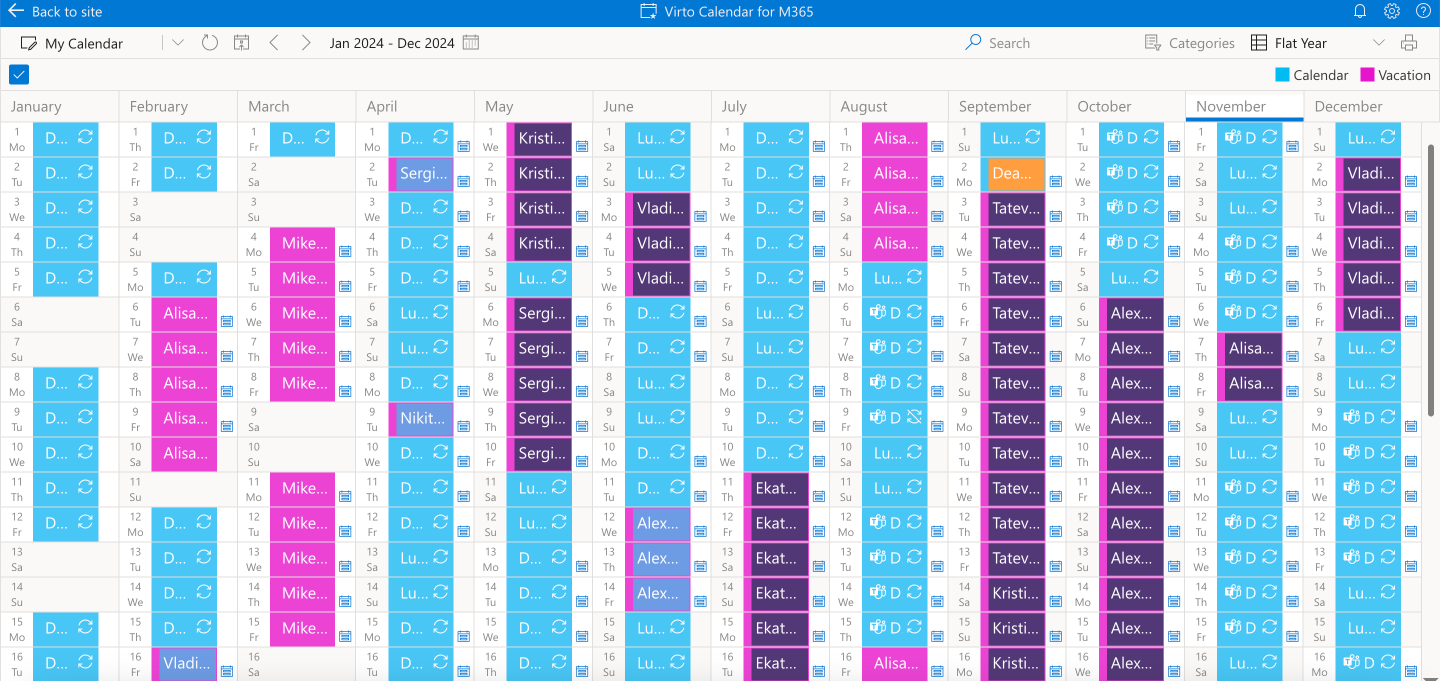
Task: Select the March month header
Action: [x=296, y=106]
